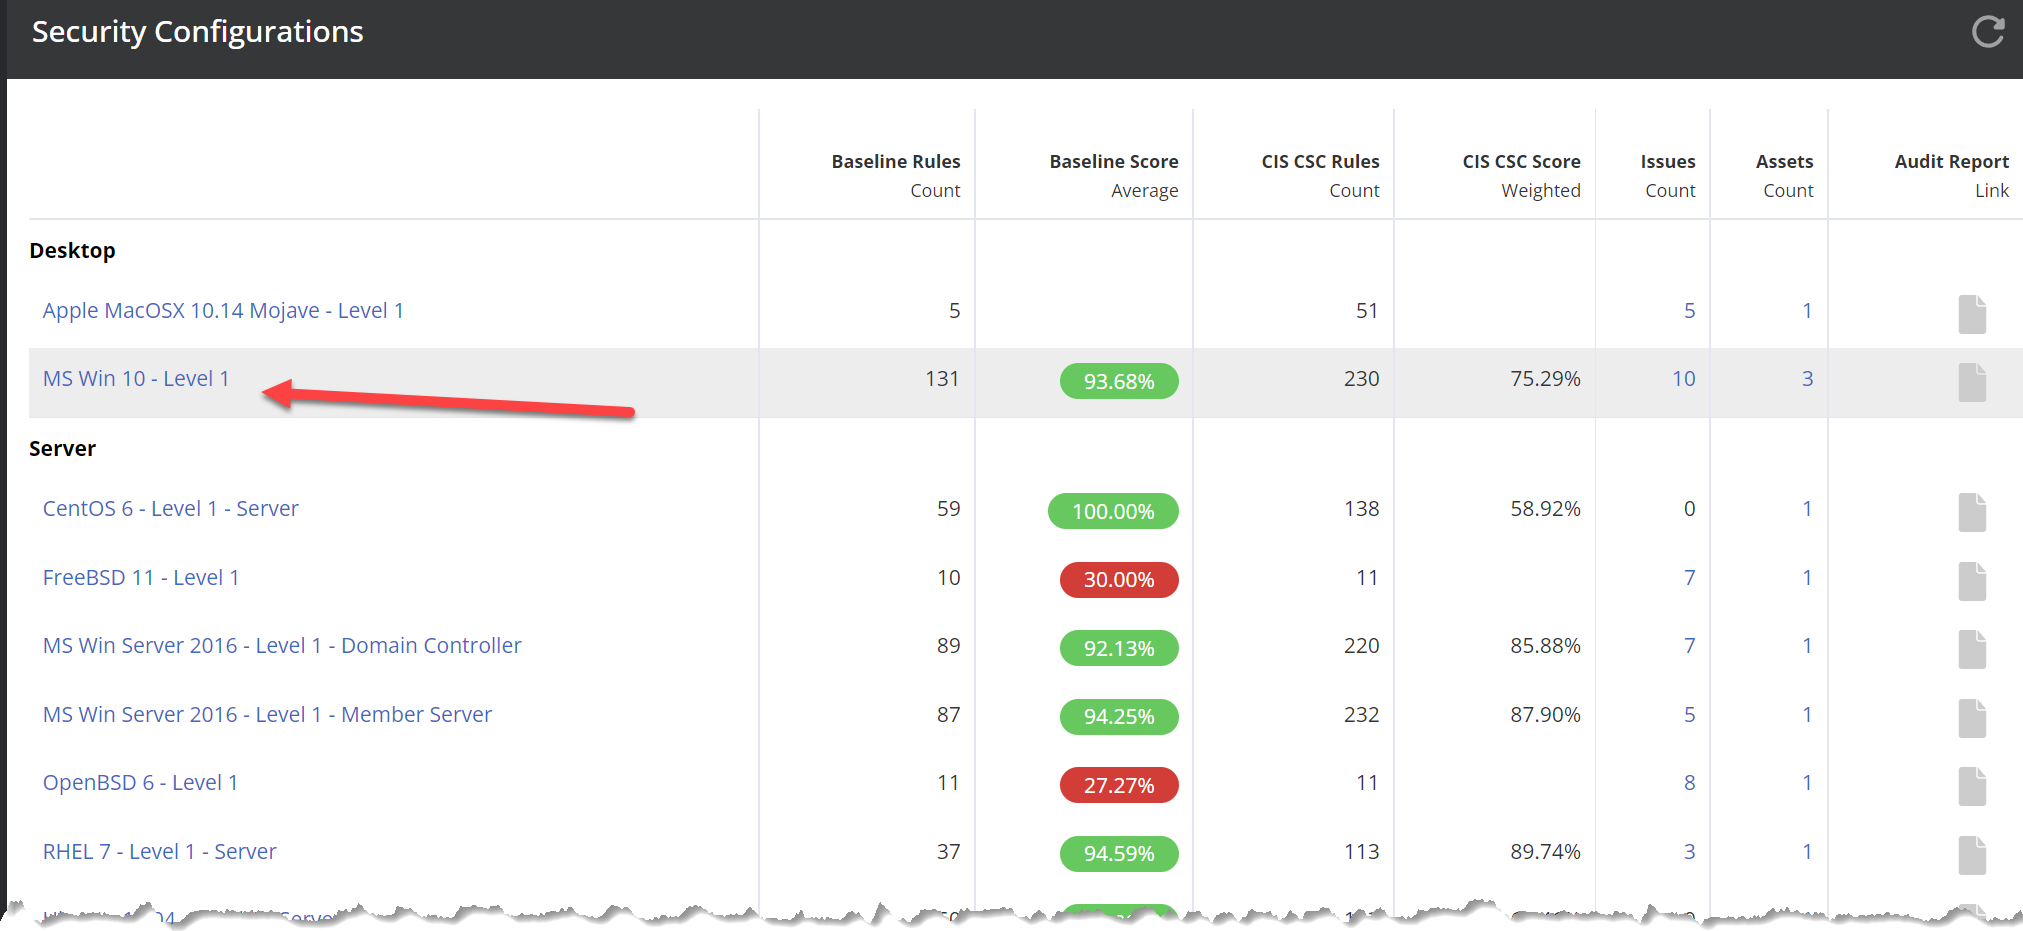
Task: Click the refresh icon in header
Action: 1987,32
